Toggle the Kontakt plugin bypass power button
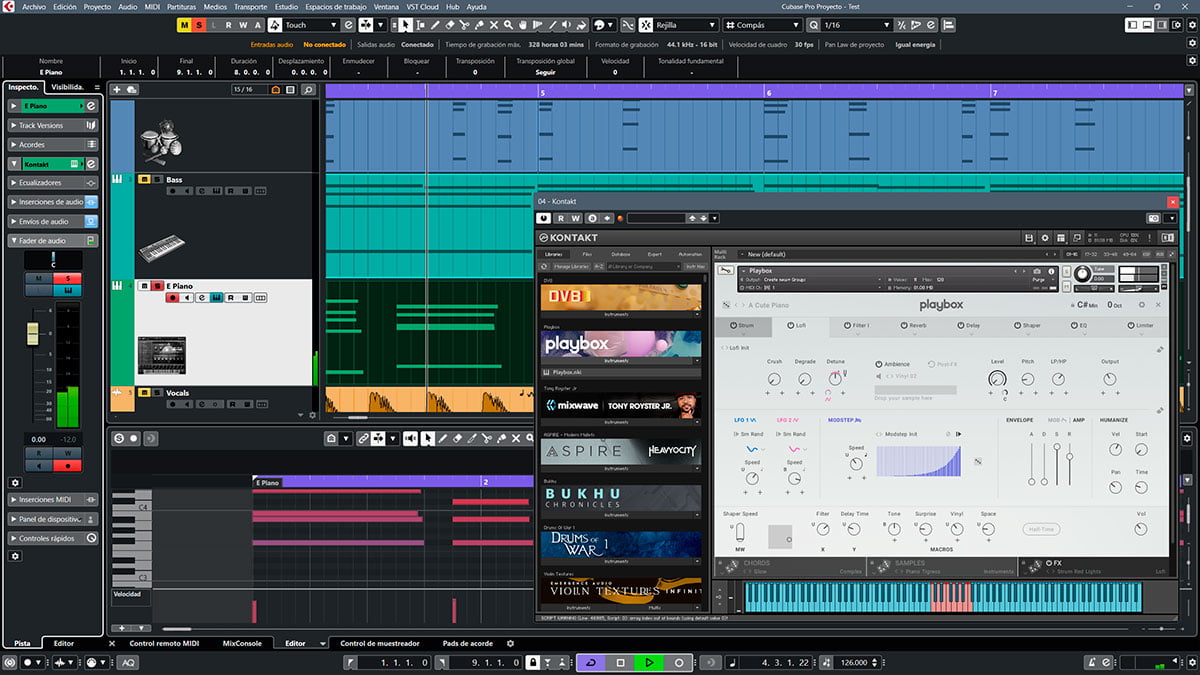1200x675 pixels. click(x=545, y=218)
